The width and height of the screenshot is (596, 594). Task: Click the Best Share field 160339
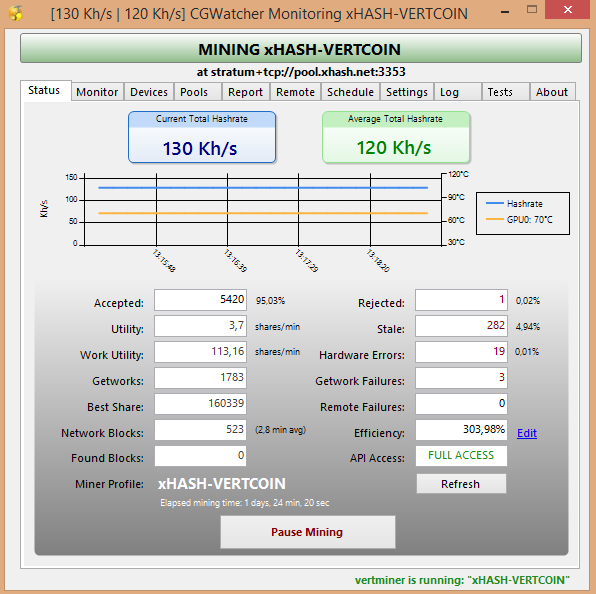click(200, 404)
